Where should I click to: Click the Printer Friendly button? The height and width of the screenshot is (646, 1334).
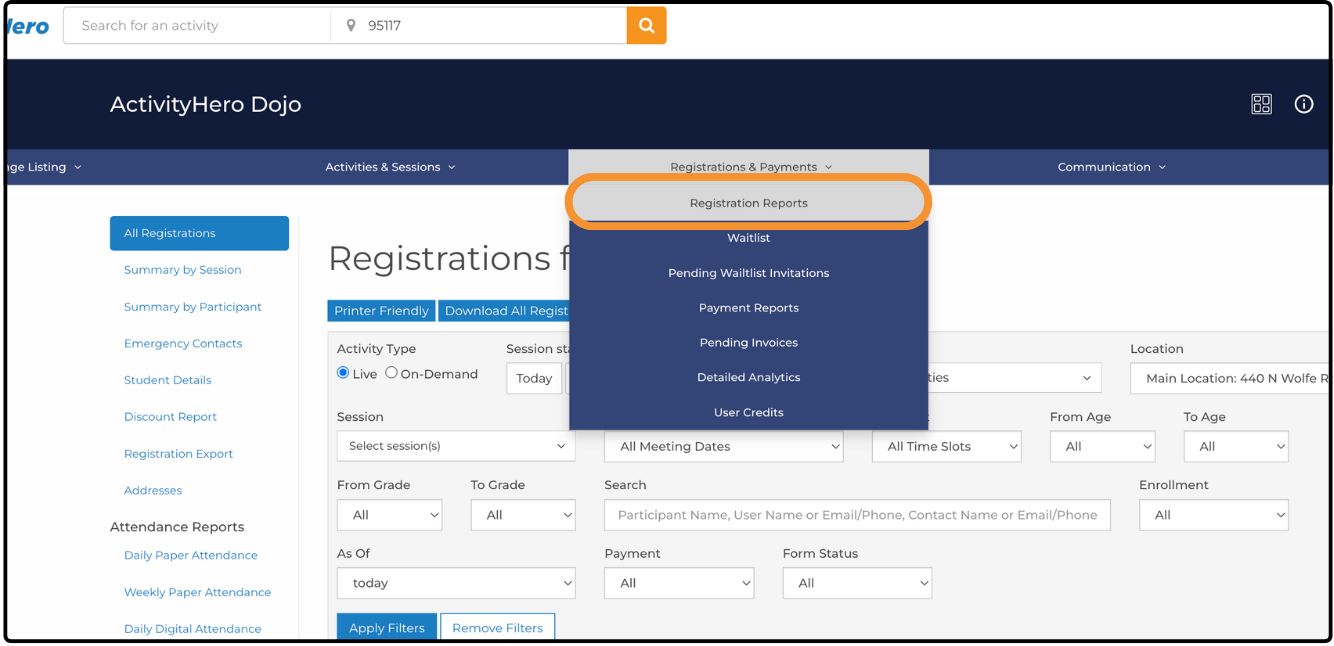(381, 311)
